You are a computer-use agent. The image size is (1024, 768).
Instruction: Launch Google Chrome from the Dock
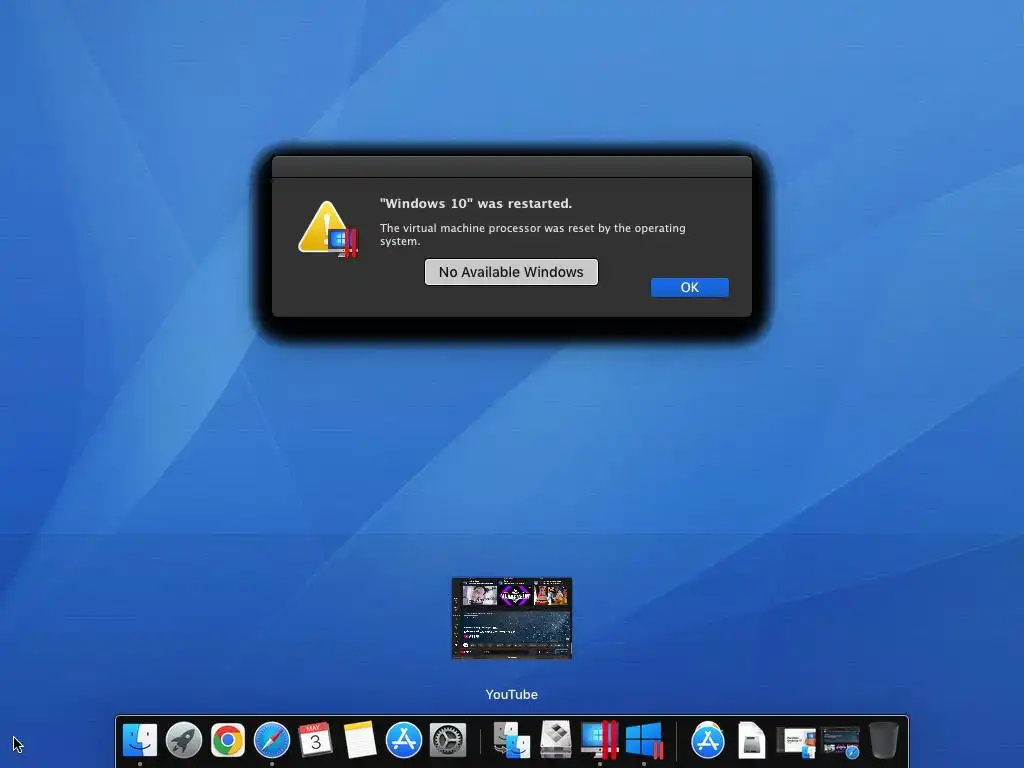click(227, 740)
